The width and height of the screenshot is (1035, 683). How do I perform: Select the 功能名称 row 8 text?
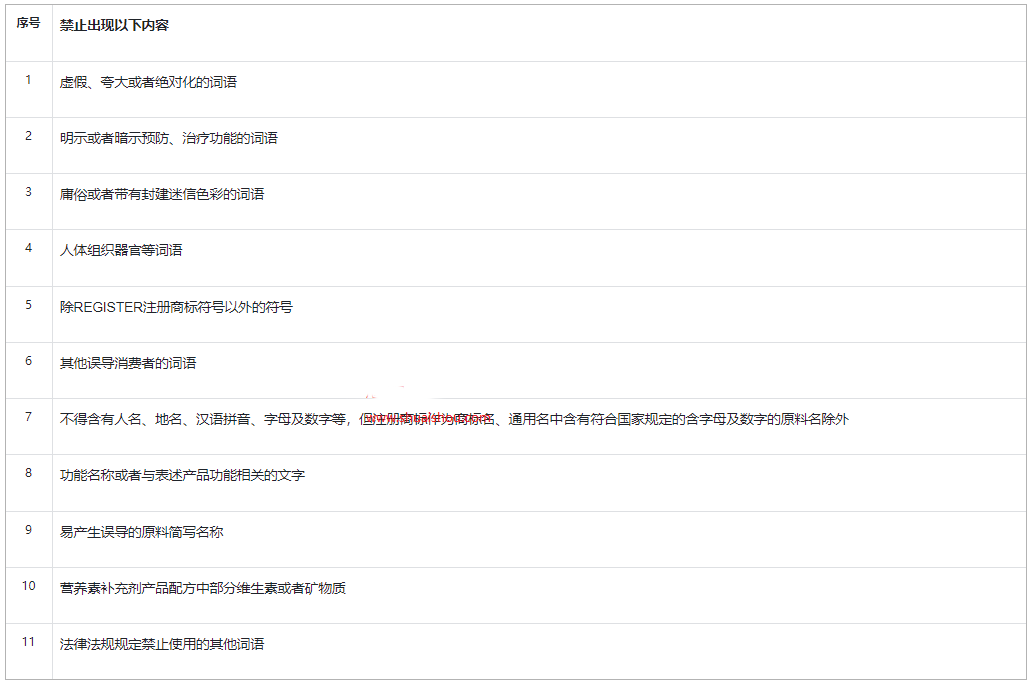point(182,475)
